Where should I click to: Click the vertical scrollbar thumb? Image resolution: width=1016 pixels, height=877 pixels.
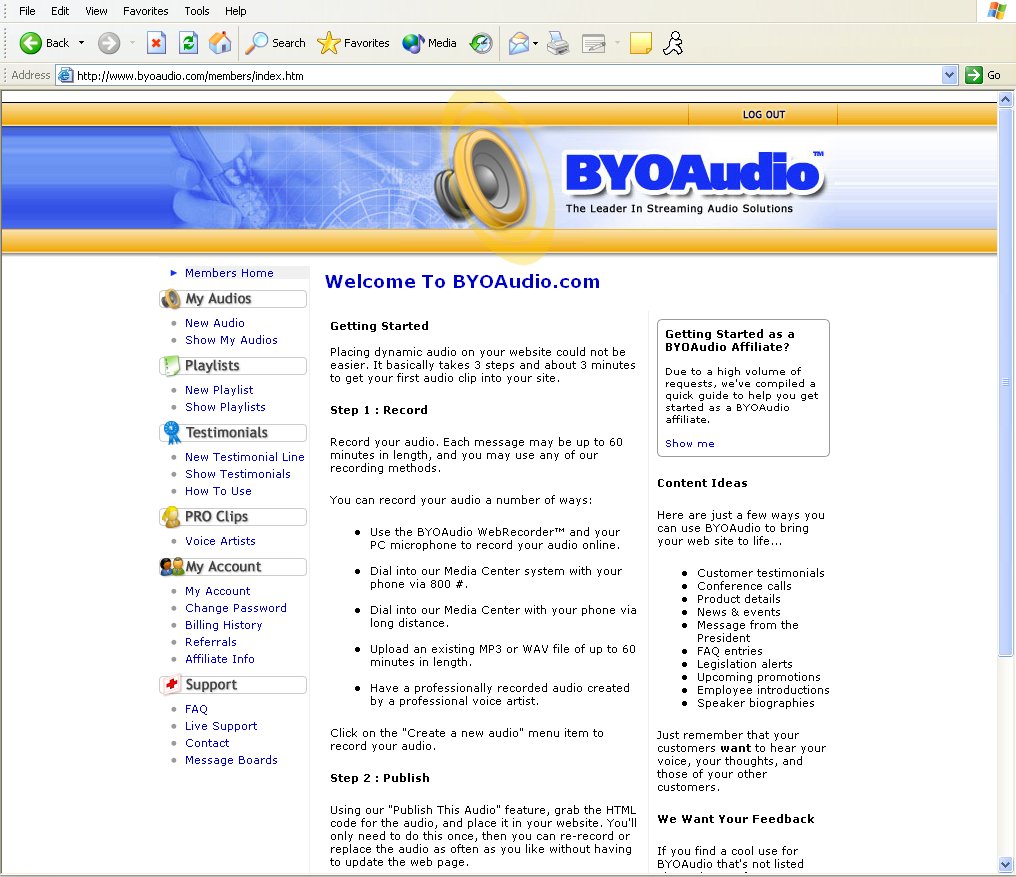tap(1005, 382)
